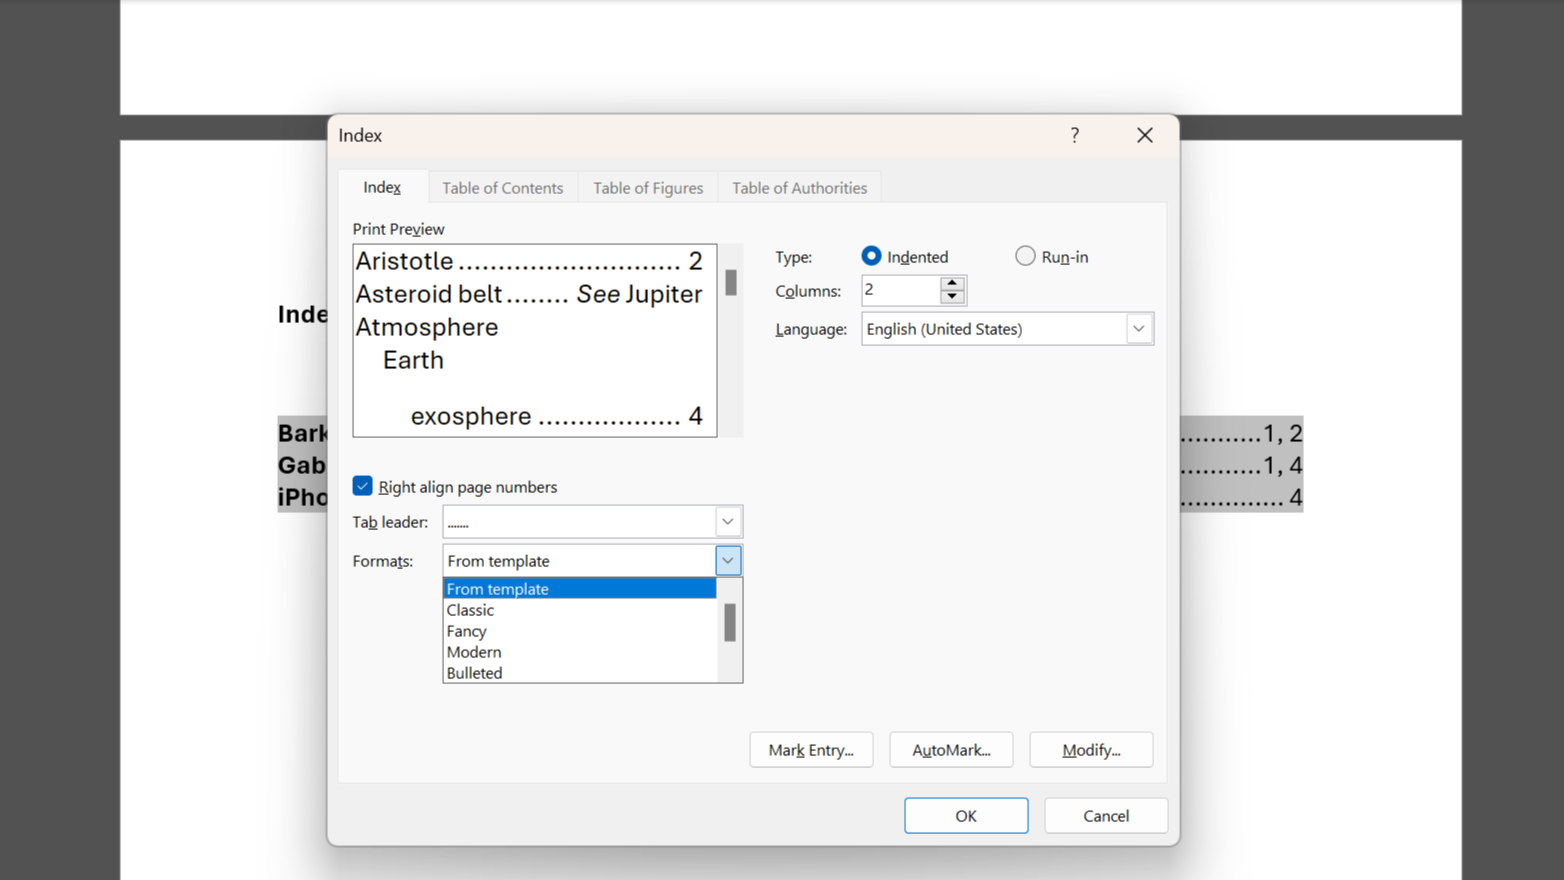1564x880 pixels.
Task: Click the Columns number field
Action: click(x=901, y=290)
